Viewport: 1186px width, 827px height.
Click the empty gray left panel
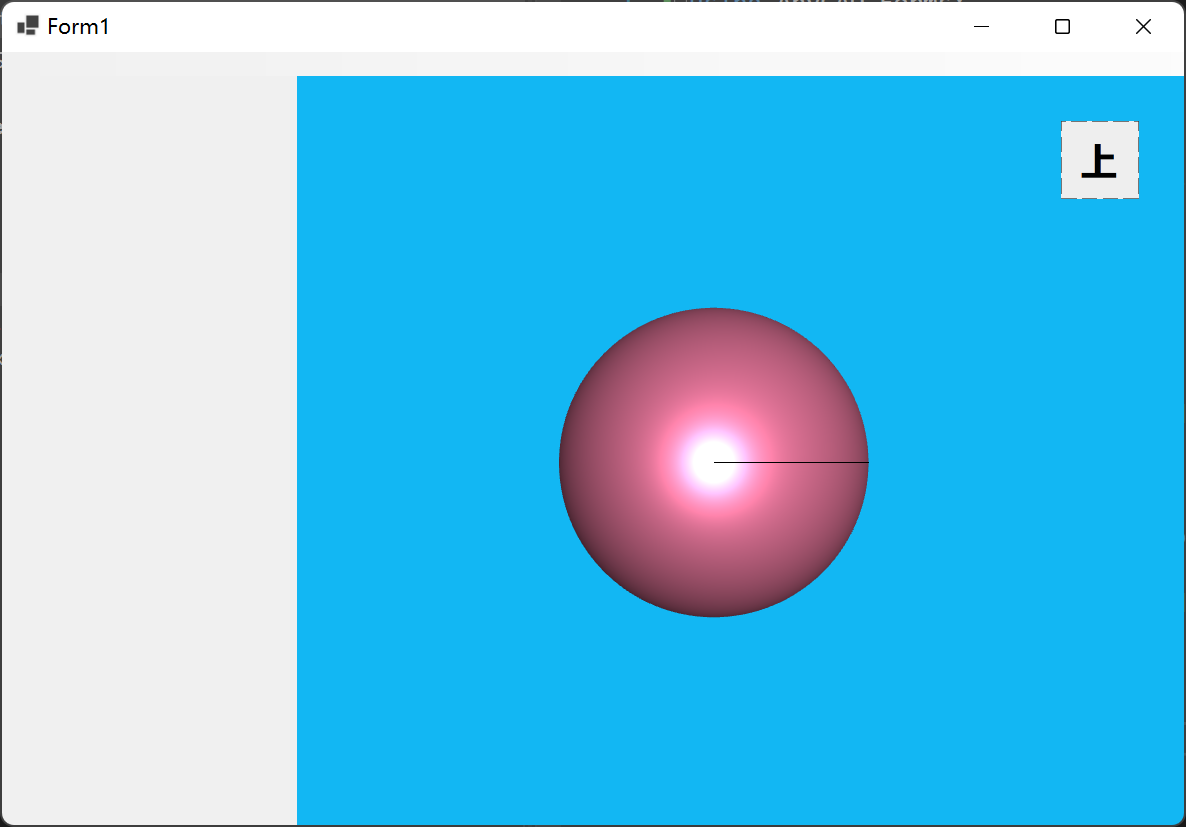click(148, 450)
